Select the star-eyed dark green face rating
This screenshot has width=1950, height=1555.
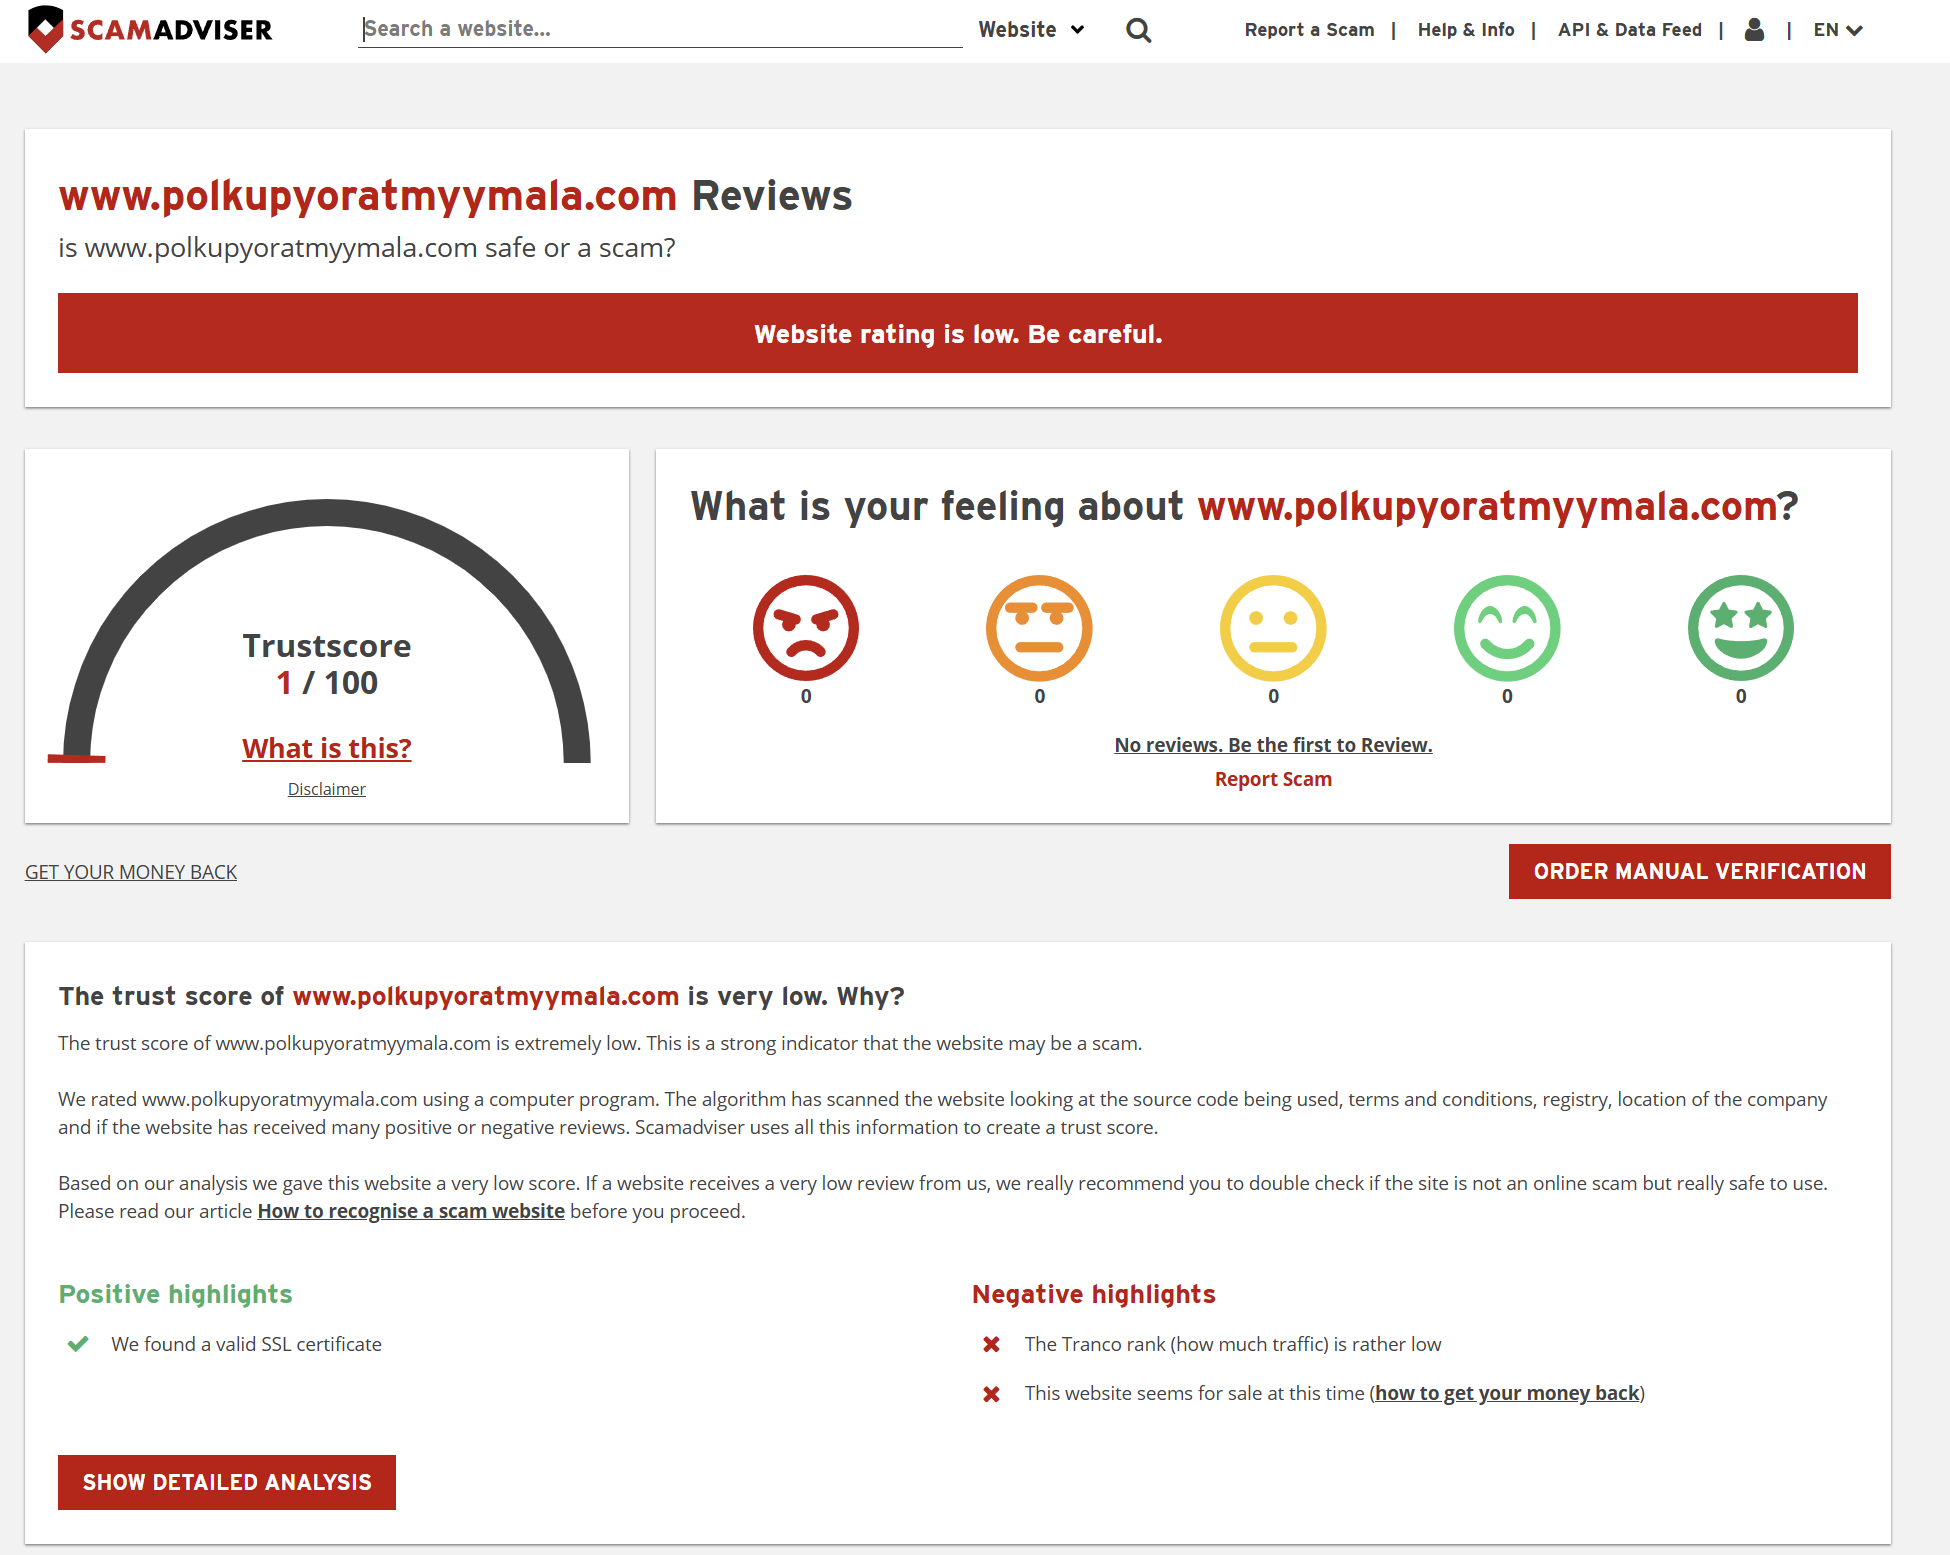pyautogui.click(x=1741, y=628)
